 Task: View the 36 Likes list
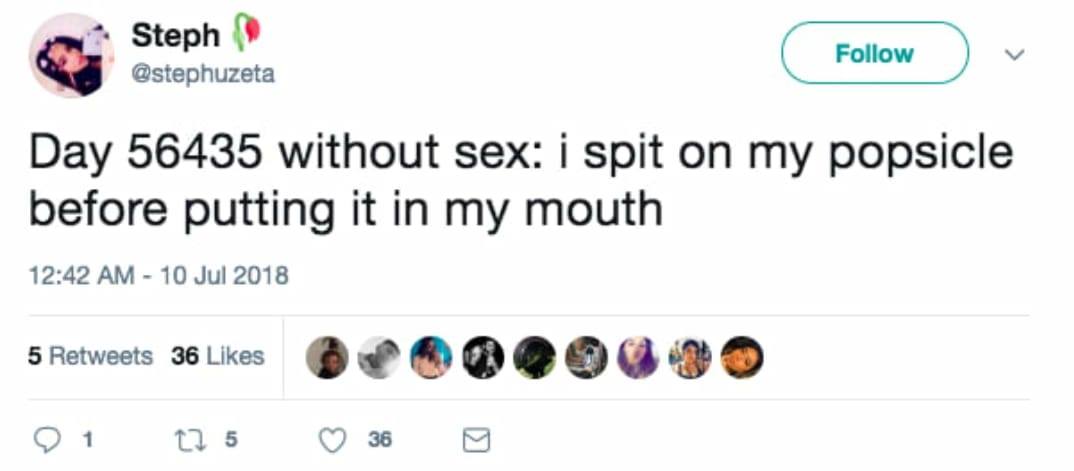point(217,356)
